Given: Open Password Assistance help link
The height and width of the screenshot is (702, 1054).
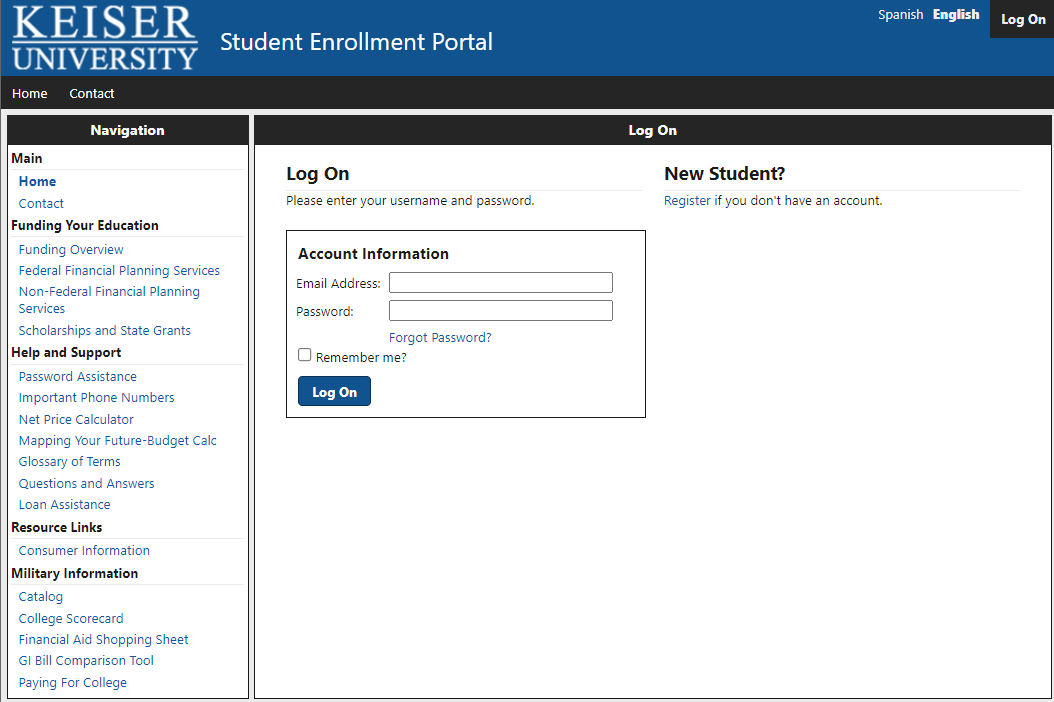Looking at the screenshot, I should coord(78,377).
